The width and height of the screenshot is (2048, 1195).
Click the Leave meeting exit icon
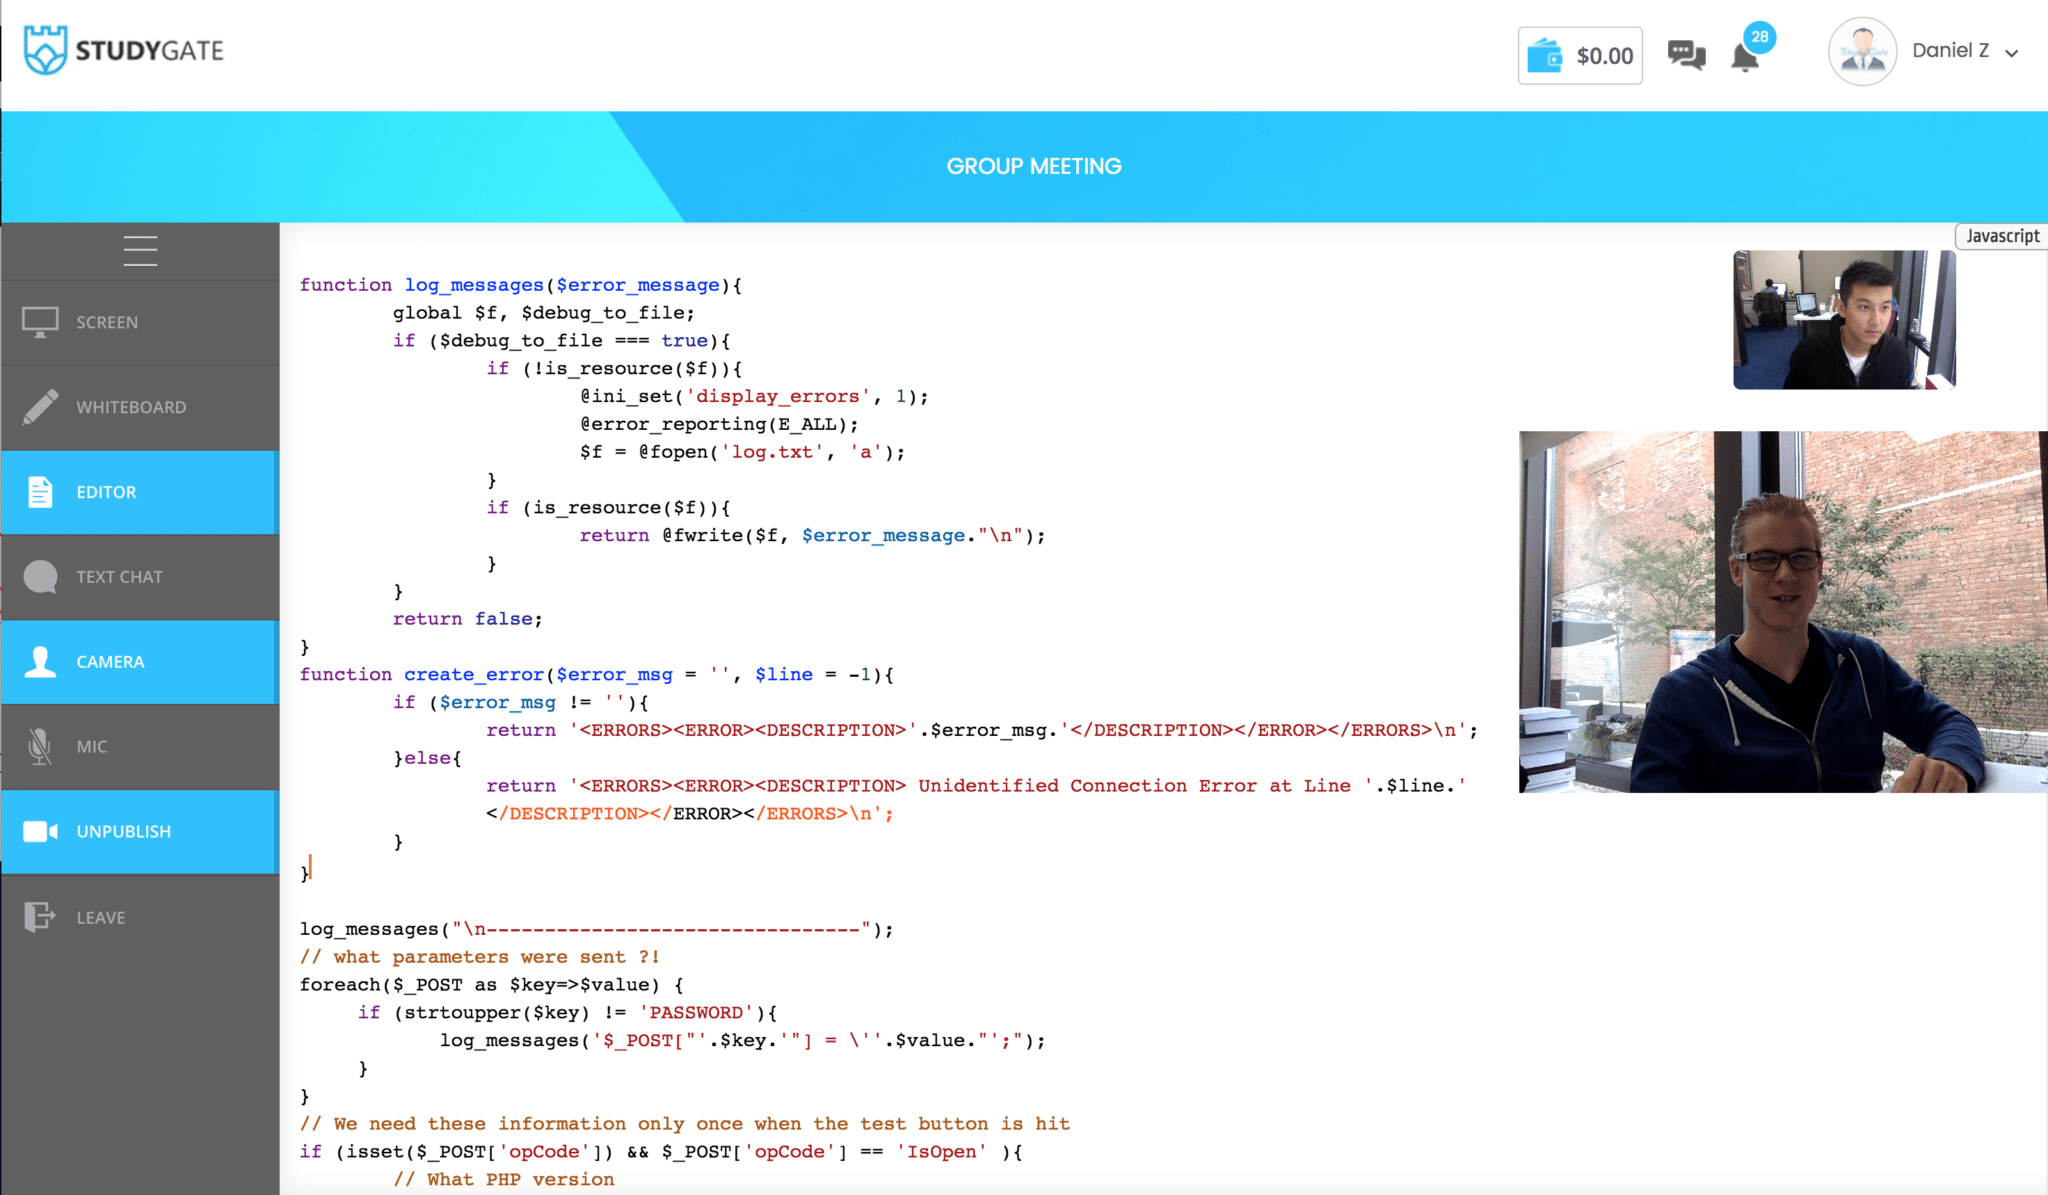(x=40, y=917)
